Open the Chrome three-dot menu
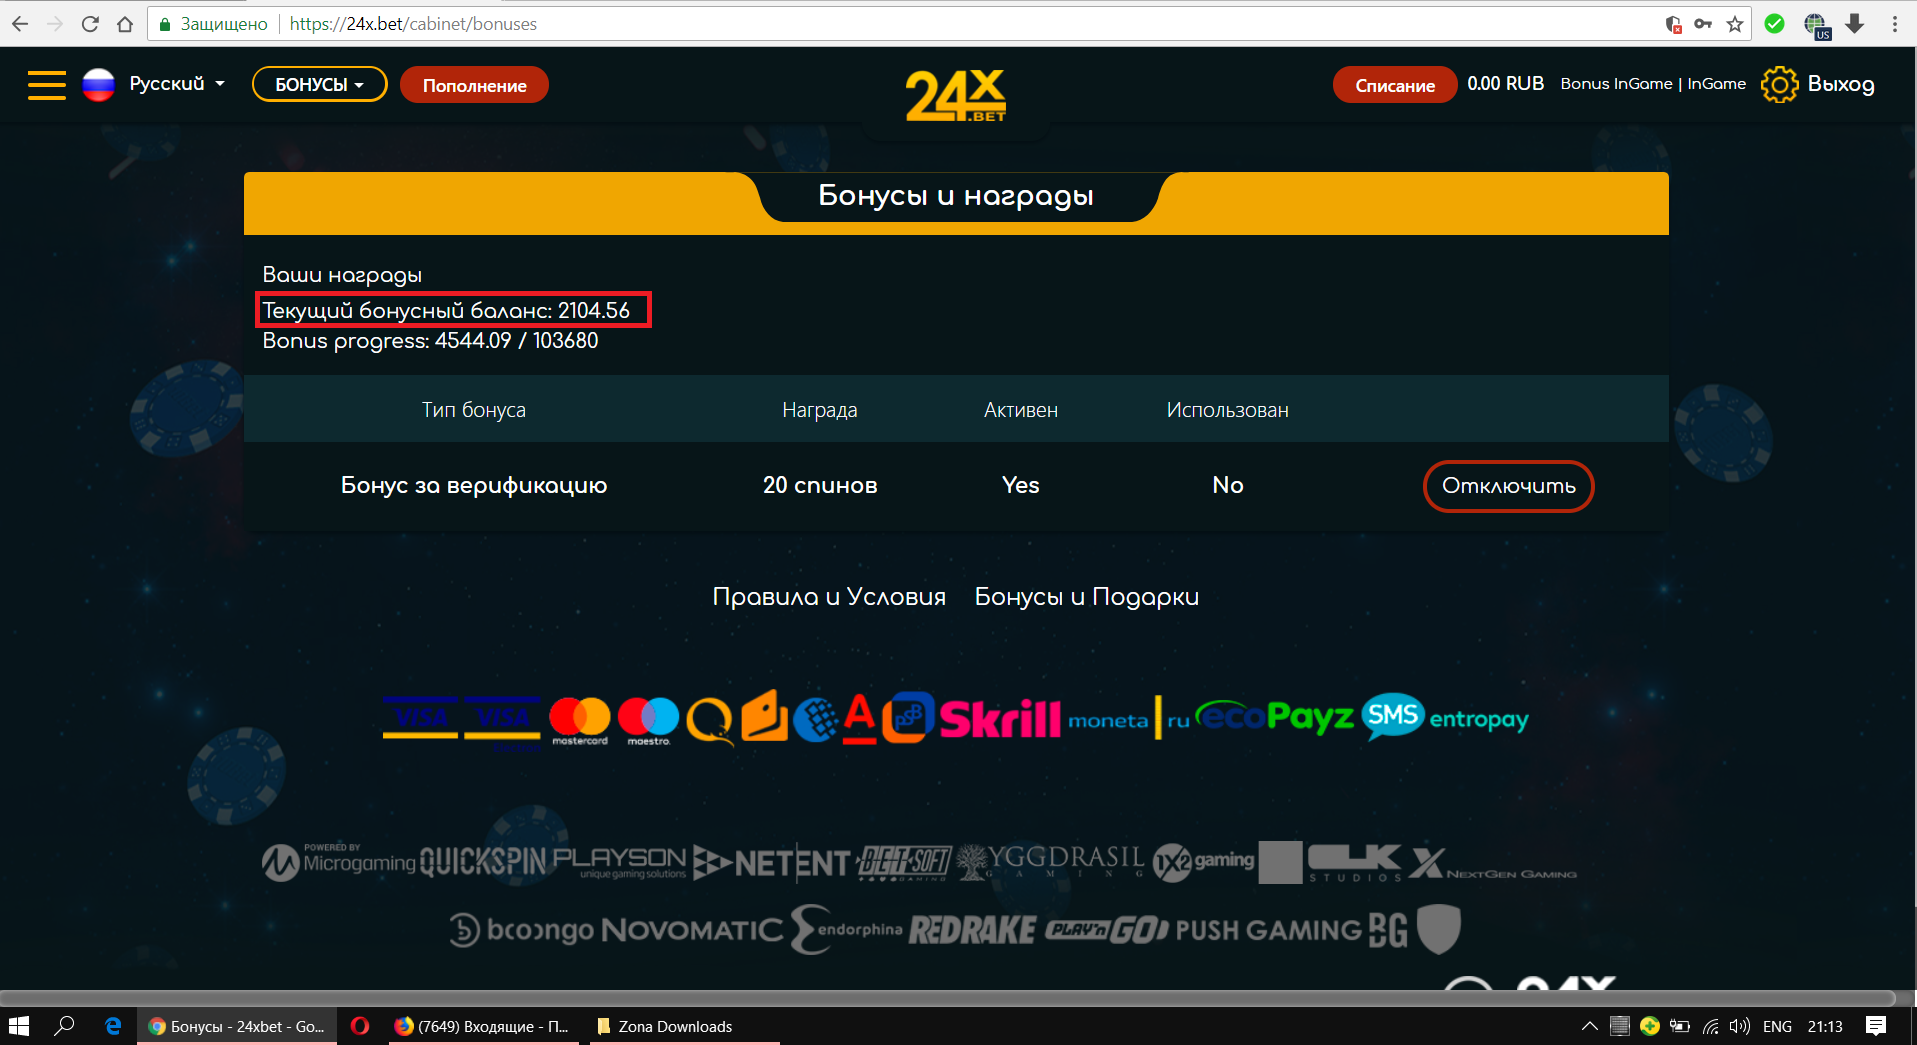Viewport: 1917px width, 1045px height. point(1895,24)
